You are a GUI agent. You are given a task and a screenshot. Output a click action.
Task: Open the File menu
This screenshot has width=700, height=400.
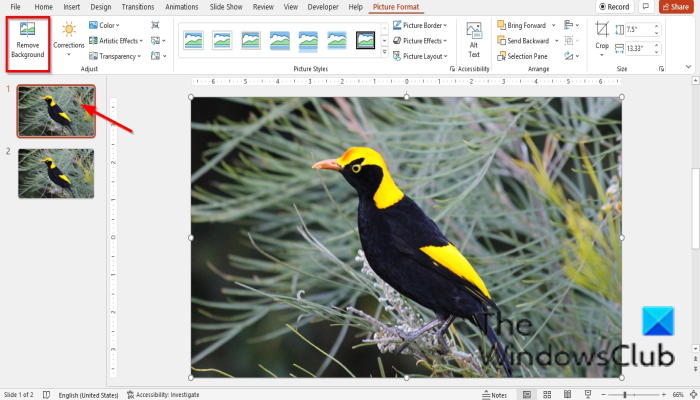coord(15,7)
